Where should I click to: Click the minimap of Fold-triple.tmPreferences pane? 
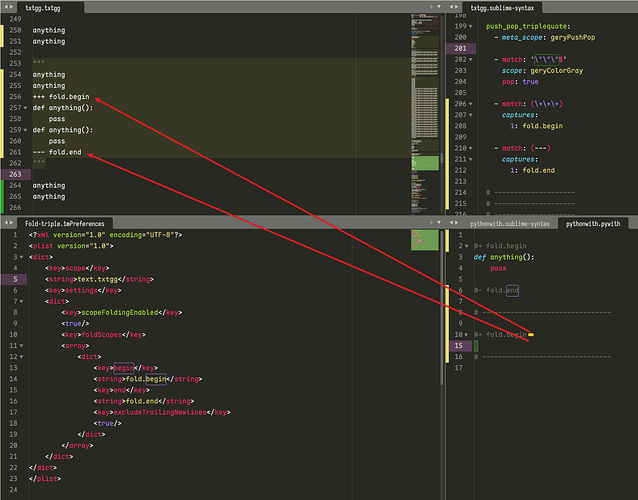[x=425, y=240]
